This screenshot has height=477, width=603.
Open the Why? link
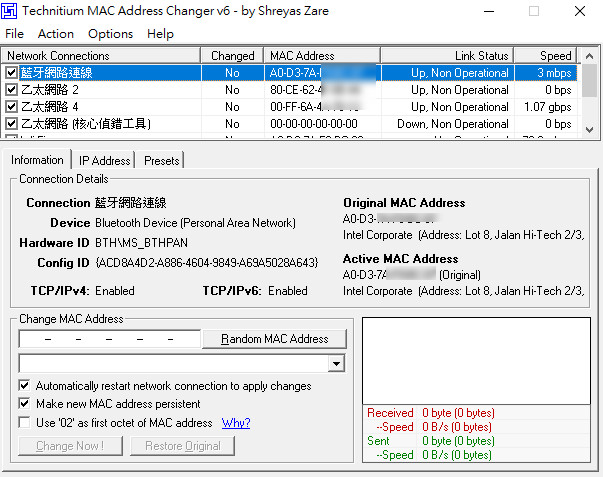[236, 423]
